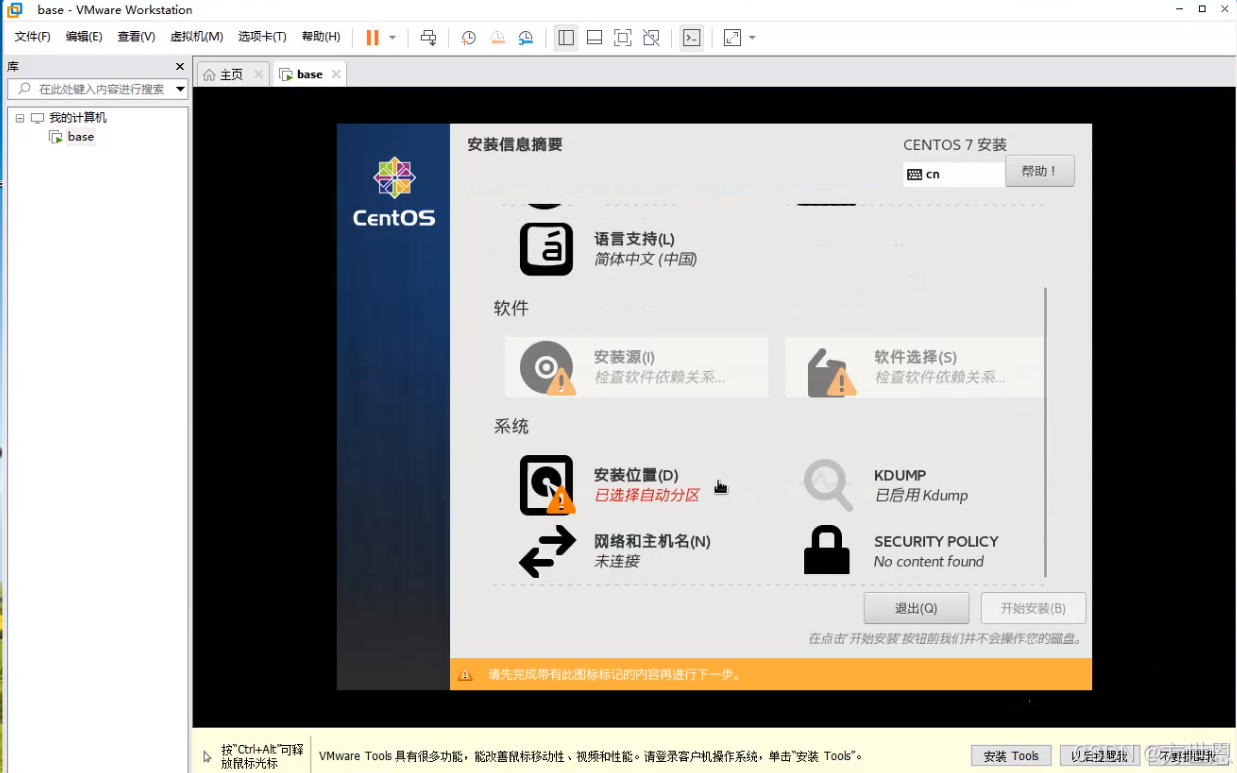Expand the library search dropdown arrow
The height and width of the screenshot is (773, 1237).
(181, 89)
